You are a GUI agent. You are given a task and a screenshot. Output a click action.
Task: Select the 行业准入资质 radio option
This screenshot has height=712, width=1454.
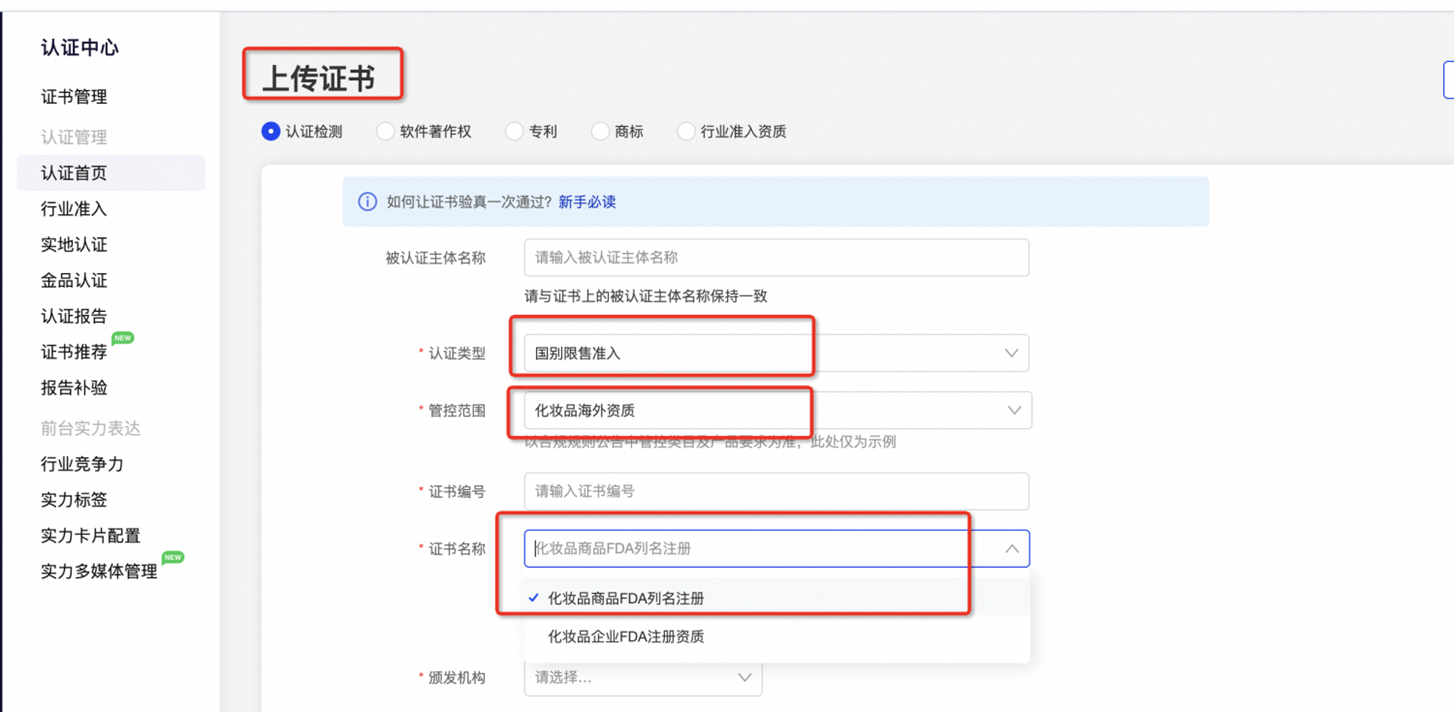[687, 131]
